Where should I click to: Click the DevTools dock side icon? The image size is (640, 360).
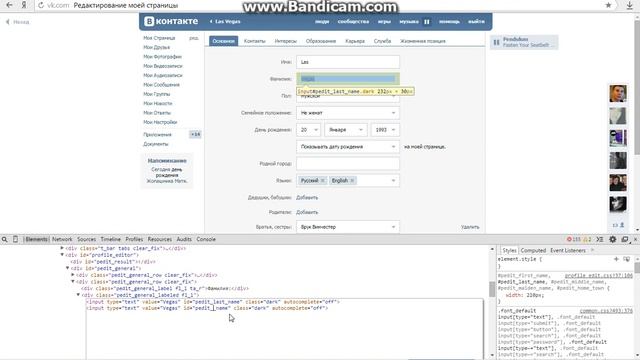pos(624,239)
